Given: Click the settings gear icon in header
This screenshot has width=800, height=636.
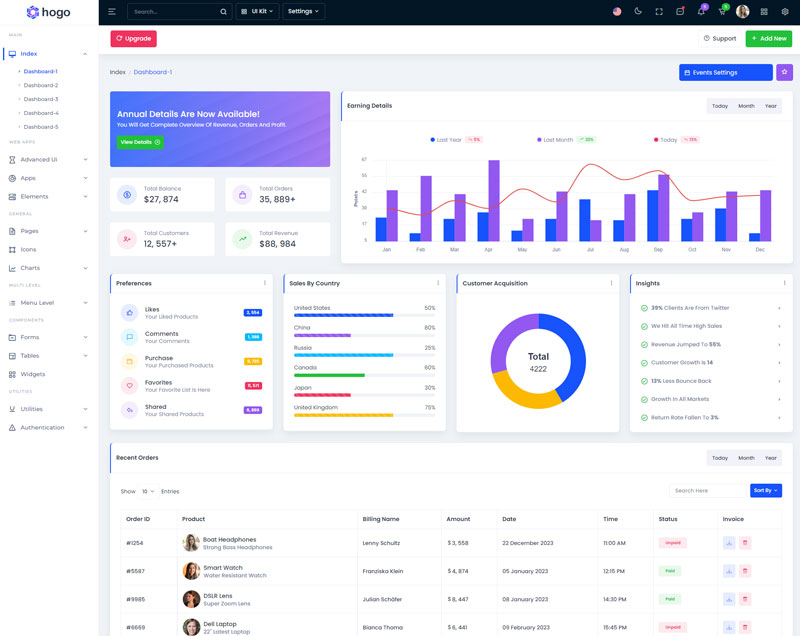Looking at the screenshot, I should coord(785,12).
